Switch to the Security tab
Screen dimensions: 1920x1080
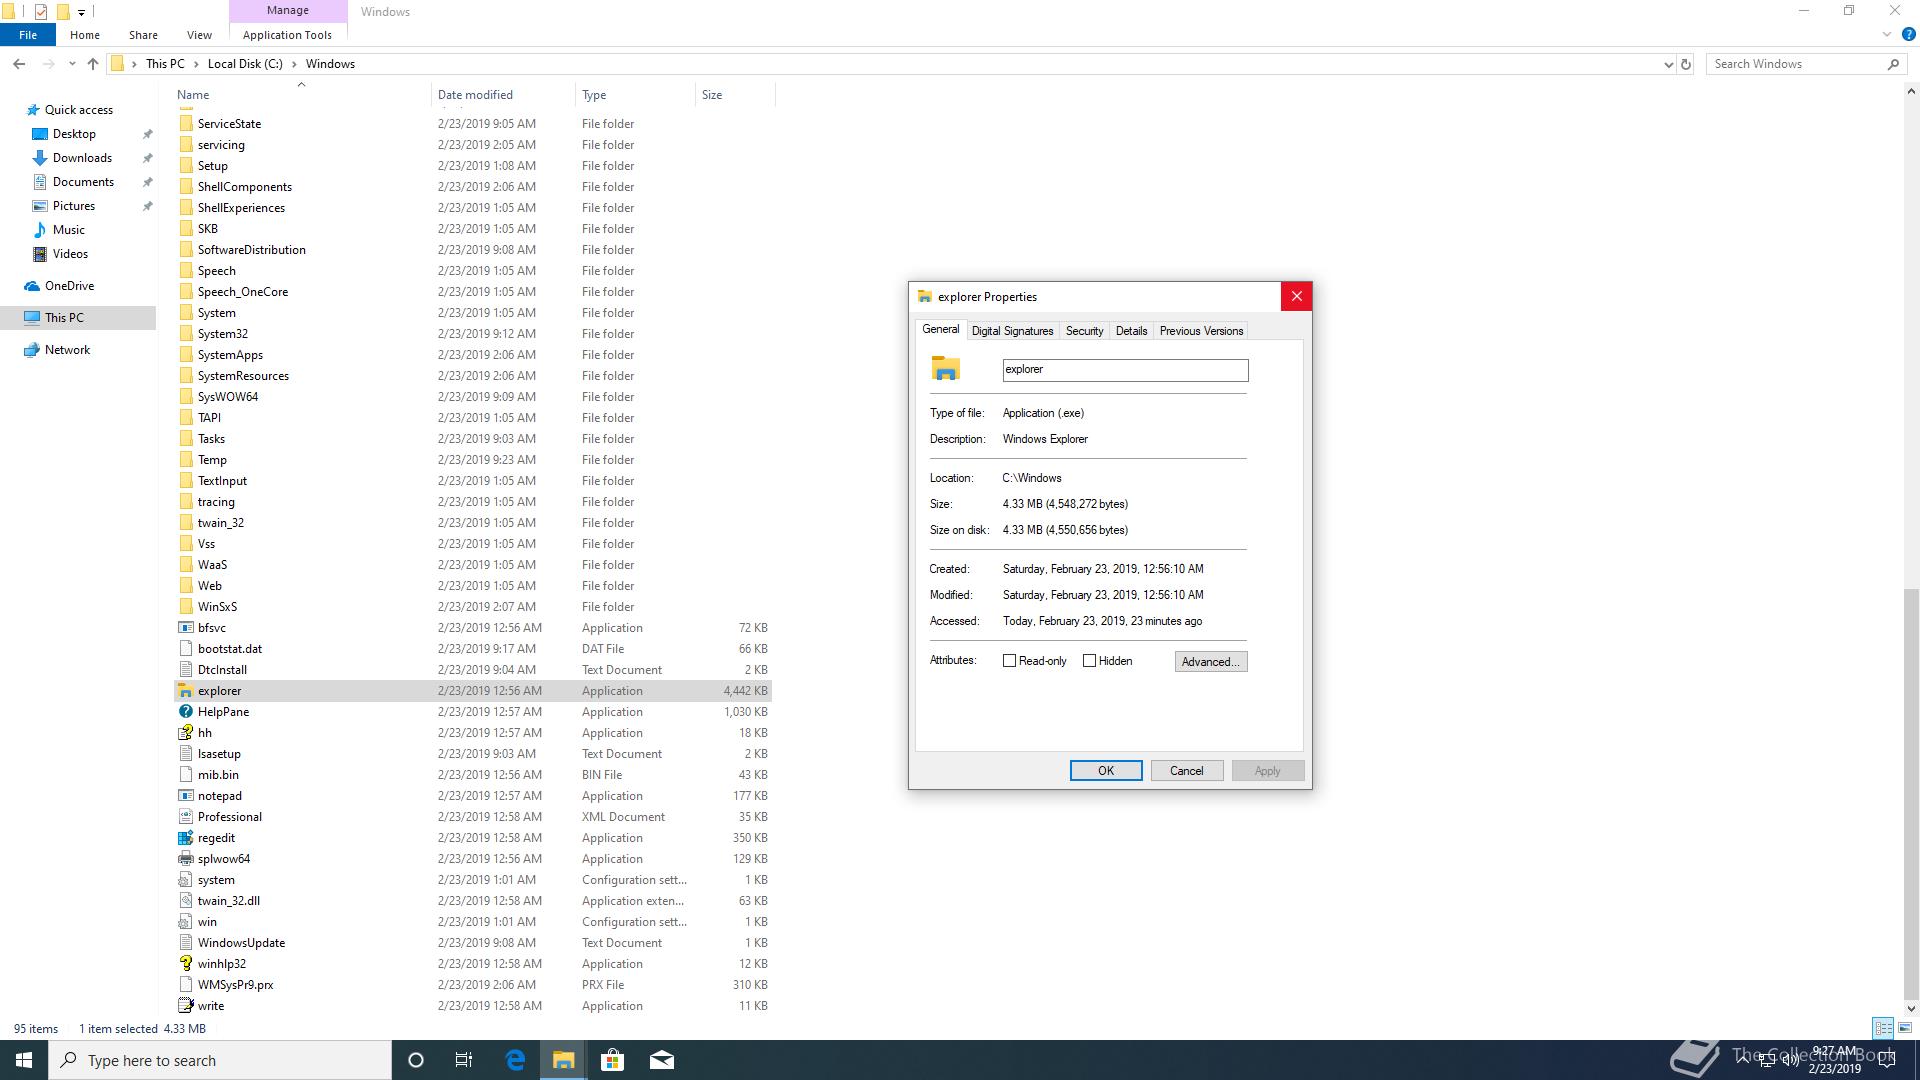pyautogui.click(x=1084, y=331)
